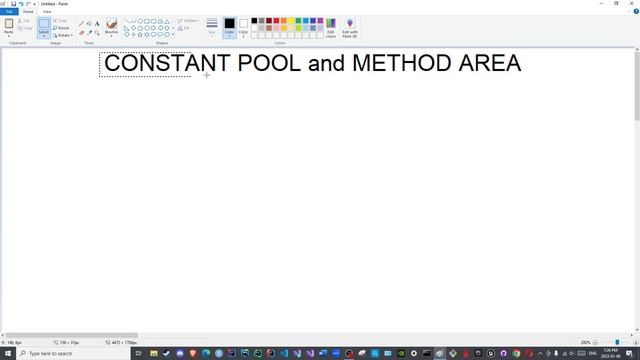
Task: Click the Undo icon in title bar
Action: [21, 4]
